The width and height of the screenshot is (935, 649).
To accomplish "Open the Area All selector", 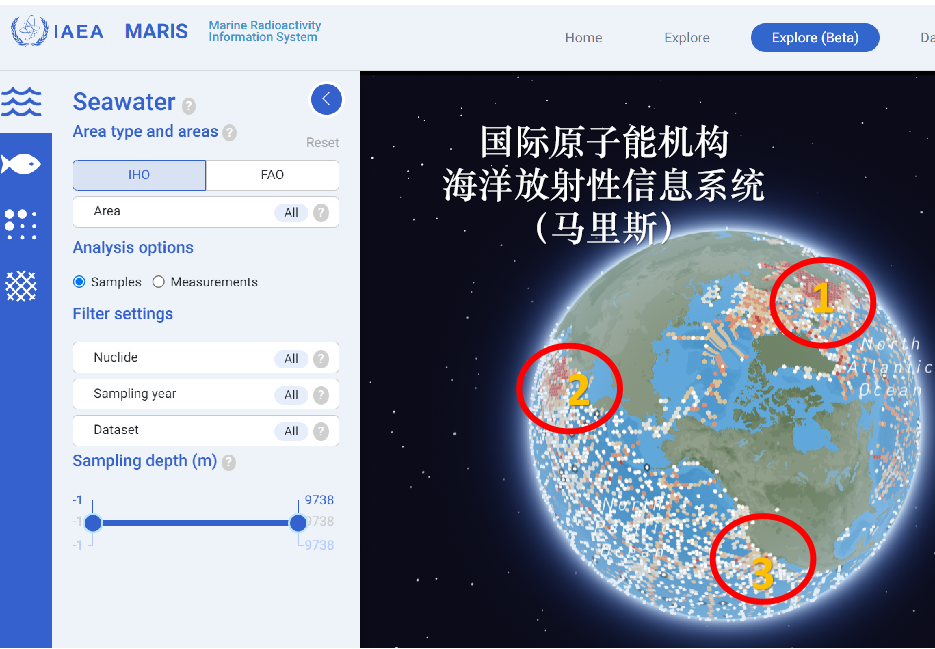I will click(x=291, y=212).
